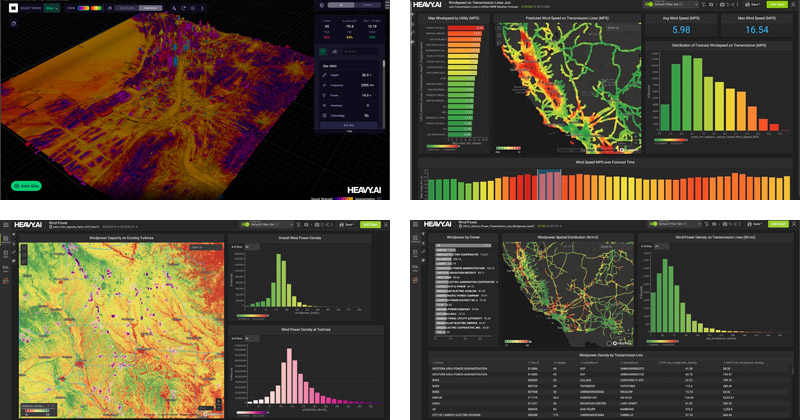Click the green Add Site button
This screenshot has height=420, width=800.
click(26, 186)
